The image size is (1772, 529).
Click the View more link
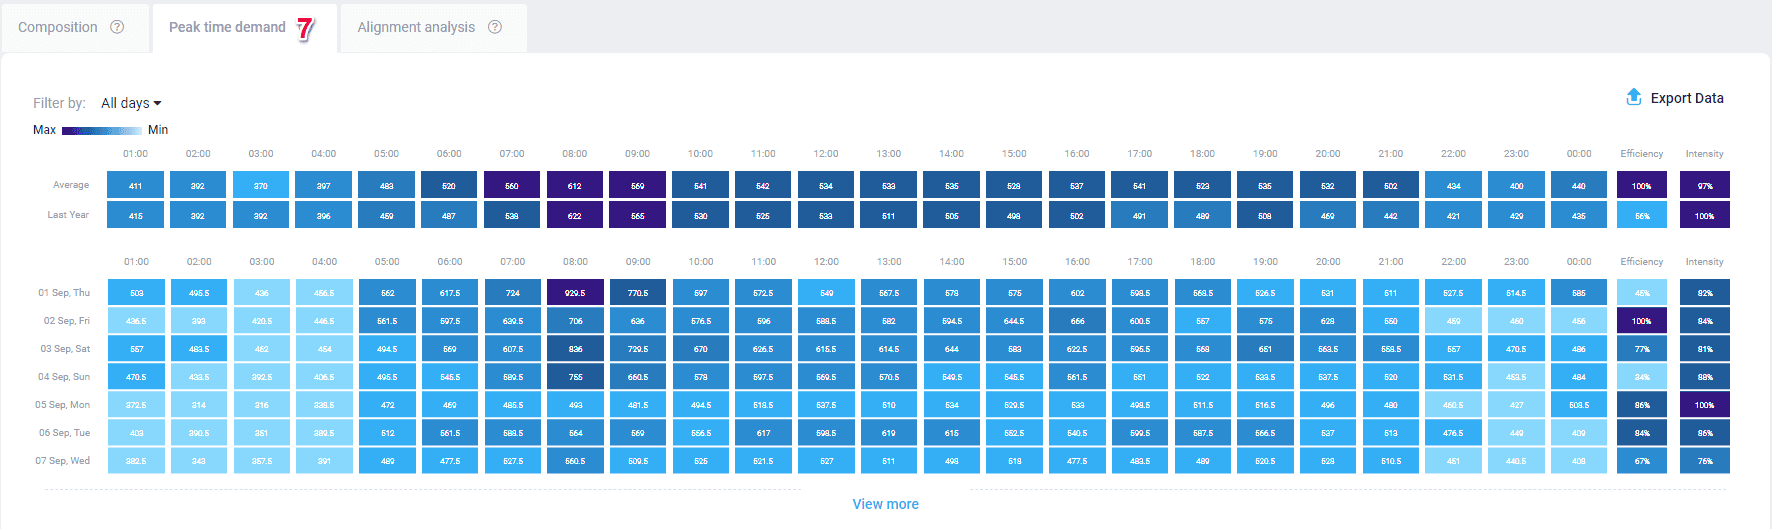tap(885, 504)
